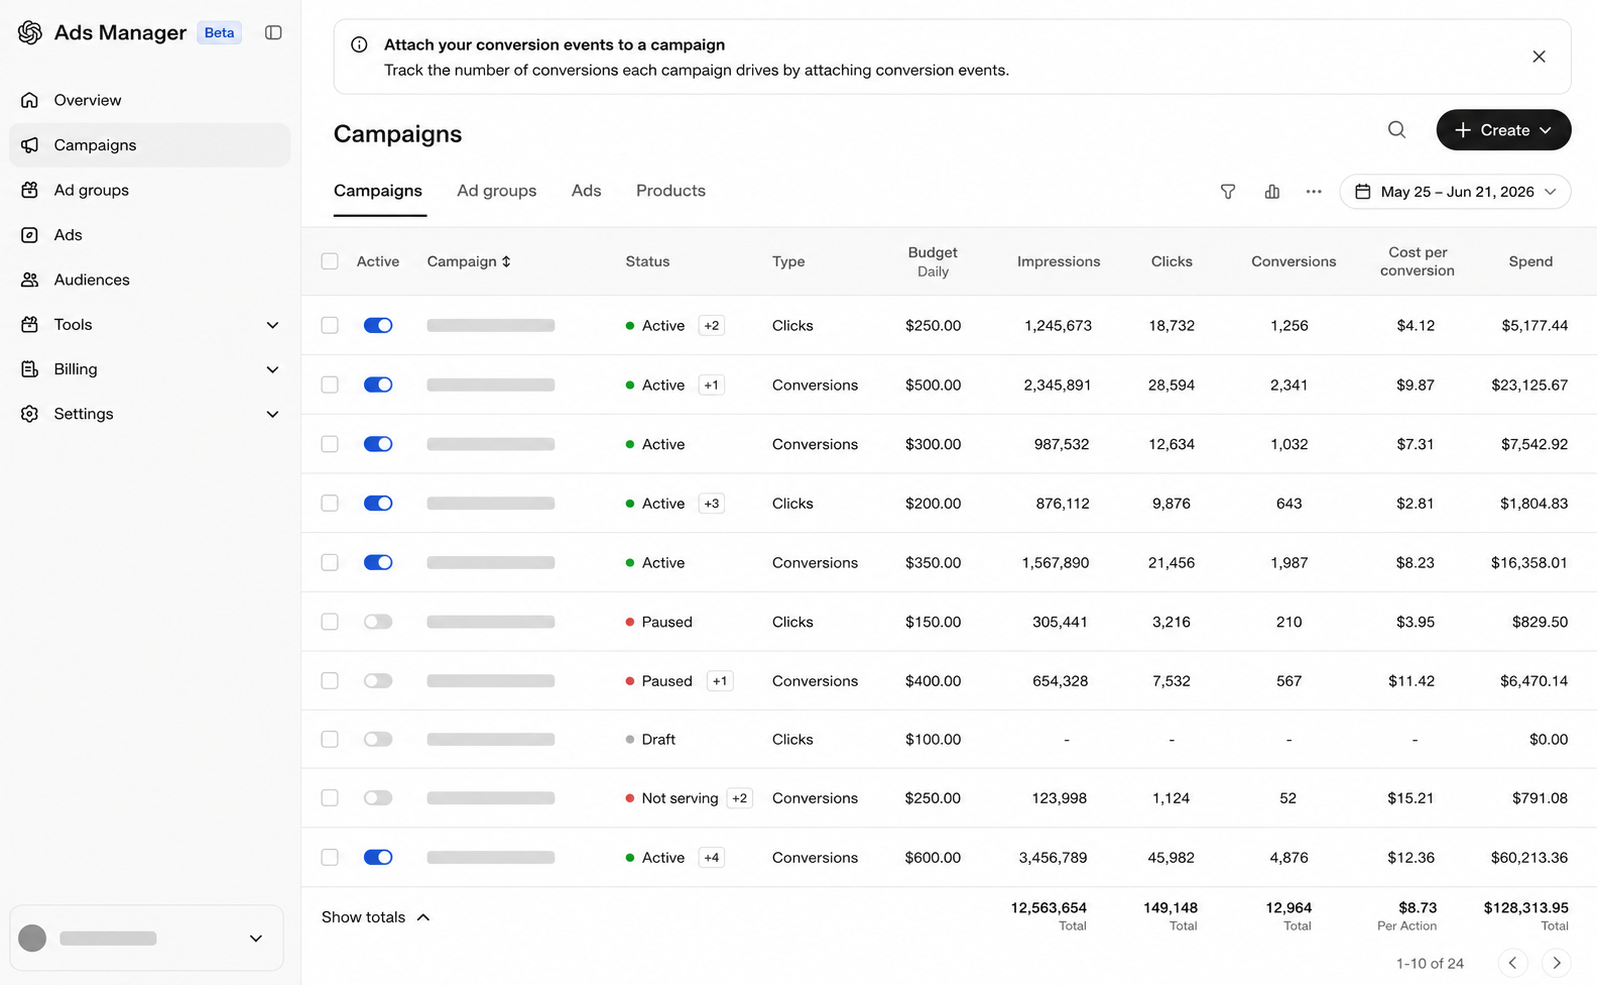
Task: Enable the toggle for Paused $829.50 campaign
Action: [x=378, y=622]
